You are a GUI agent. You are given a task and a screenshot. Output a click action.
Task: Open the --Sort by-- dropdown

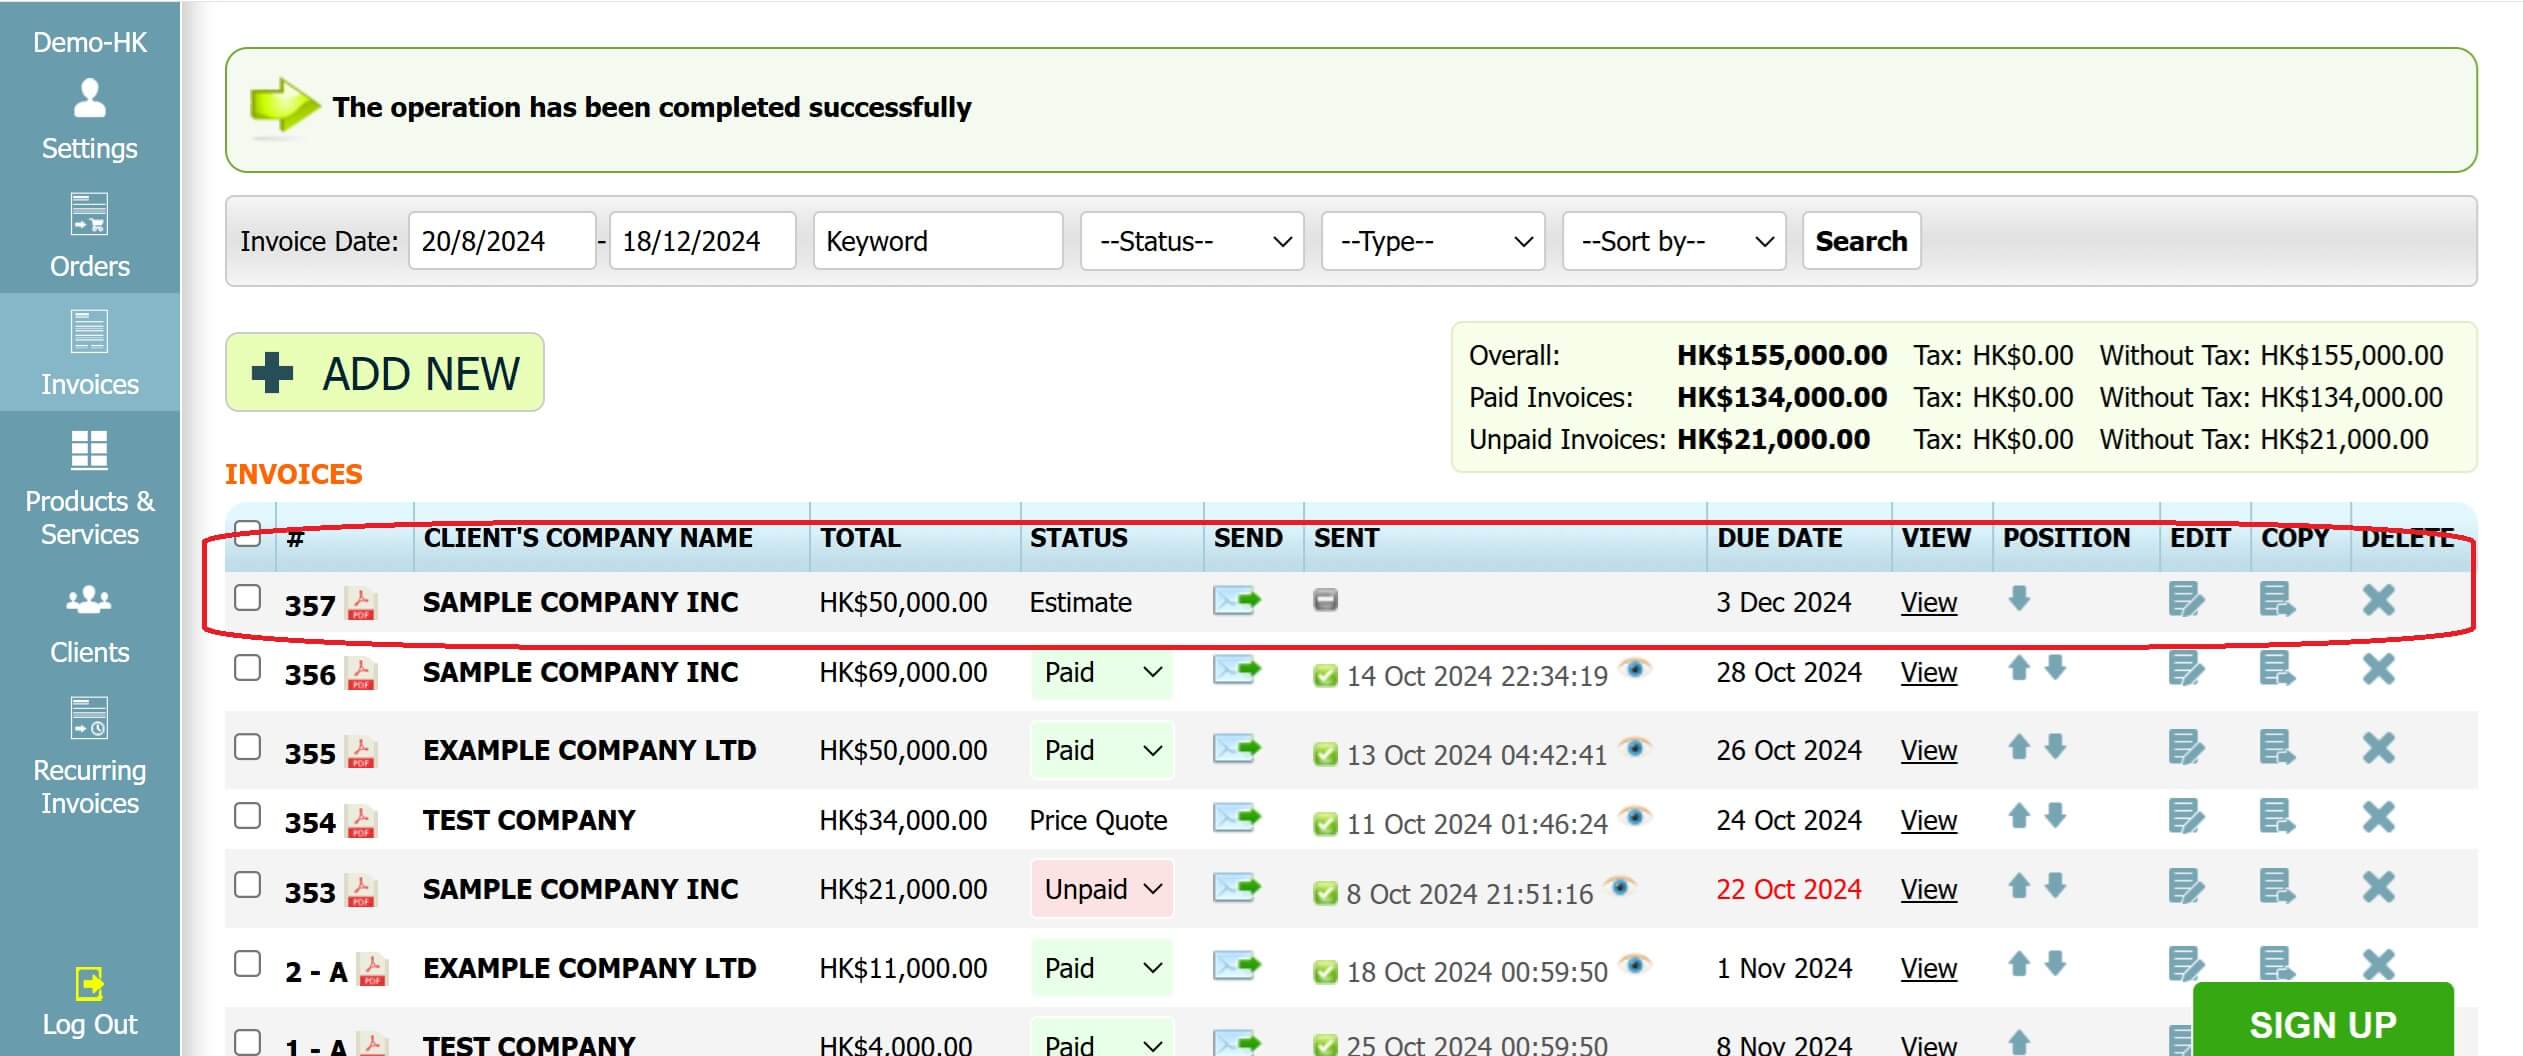(x=1674, y=241)
